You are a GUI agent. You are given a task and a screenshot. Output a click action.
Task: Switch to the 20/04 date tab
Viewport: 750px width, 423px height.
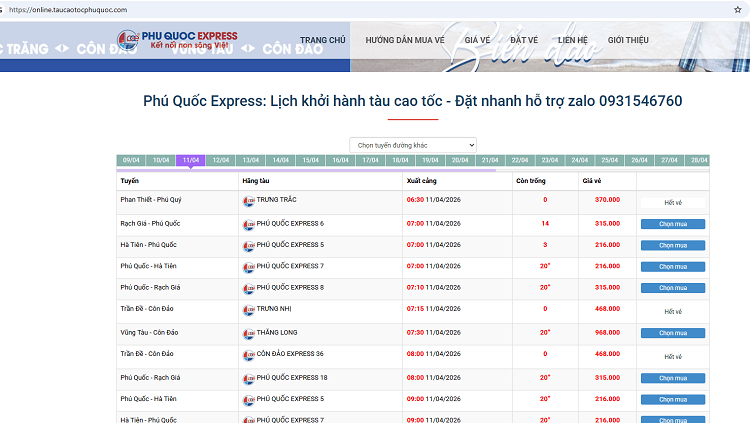coord(460,160)
